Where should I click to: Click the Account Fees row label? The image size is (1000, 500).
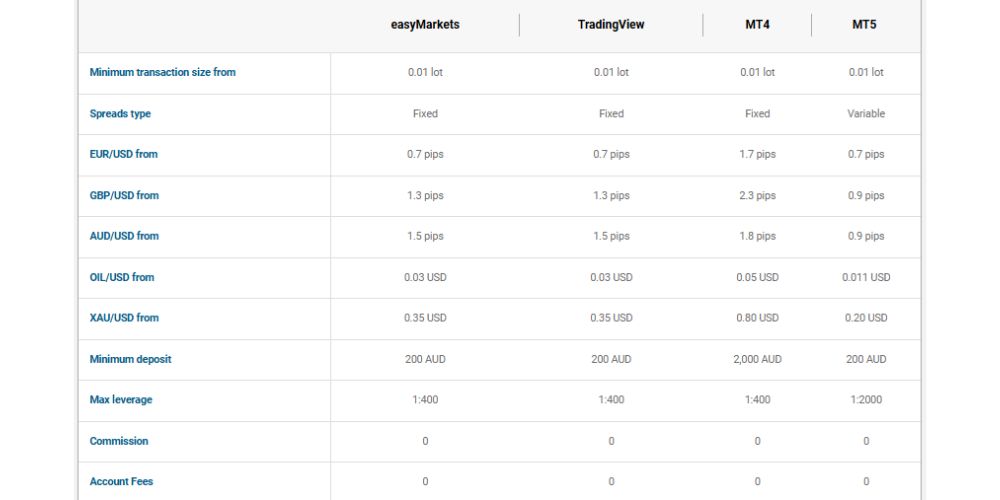[122, 482]
